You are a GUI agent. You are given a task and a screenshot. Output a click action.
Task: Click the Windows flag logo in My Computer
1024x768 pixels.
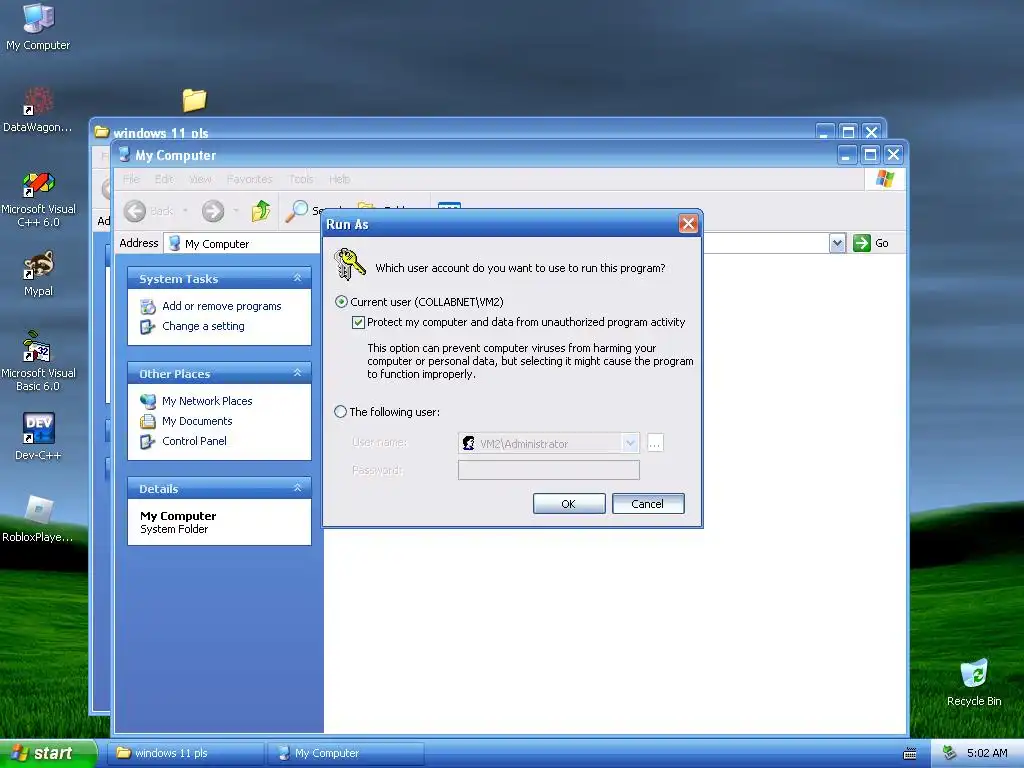tap(885, 178)
